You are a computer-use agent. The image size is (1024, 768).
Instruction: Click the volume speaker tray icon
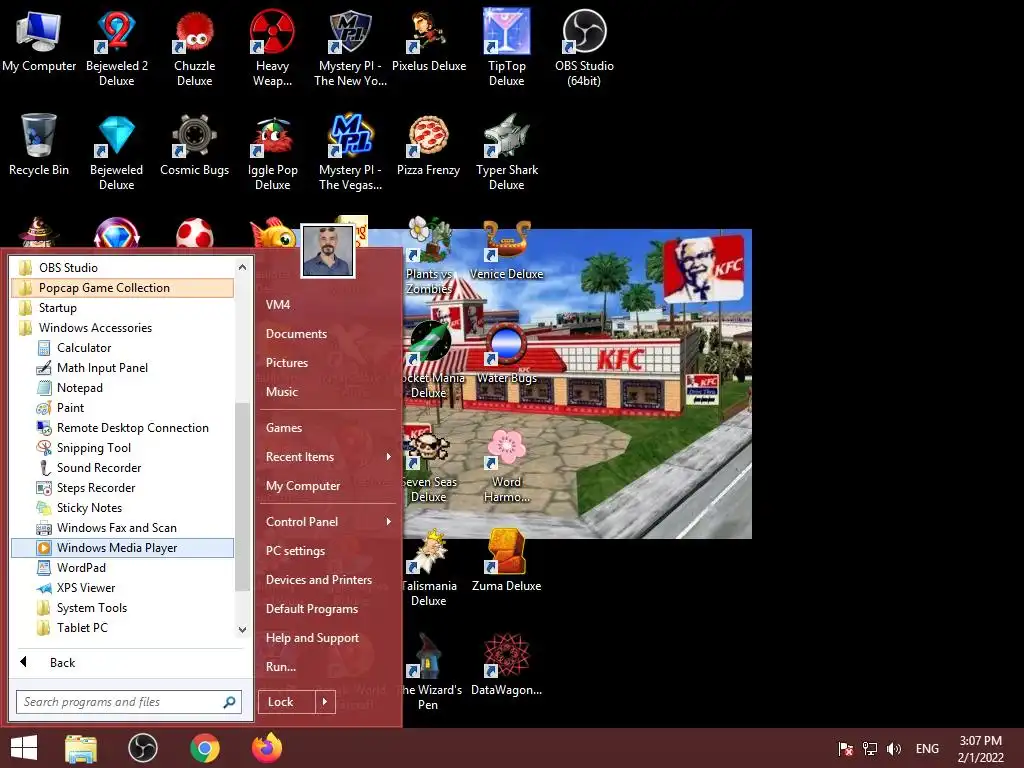893,748
